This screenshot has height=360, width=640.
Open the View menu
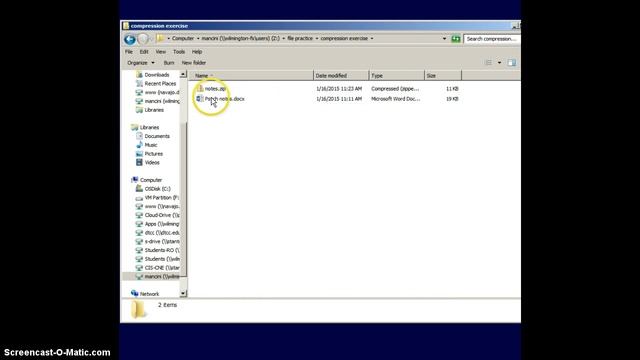tap(160, 52)
